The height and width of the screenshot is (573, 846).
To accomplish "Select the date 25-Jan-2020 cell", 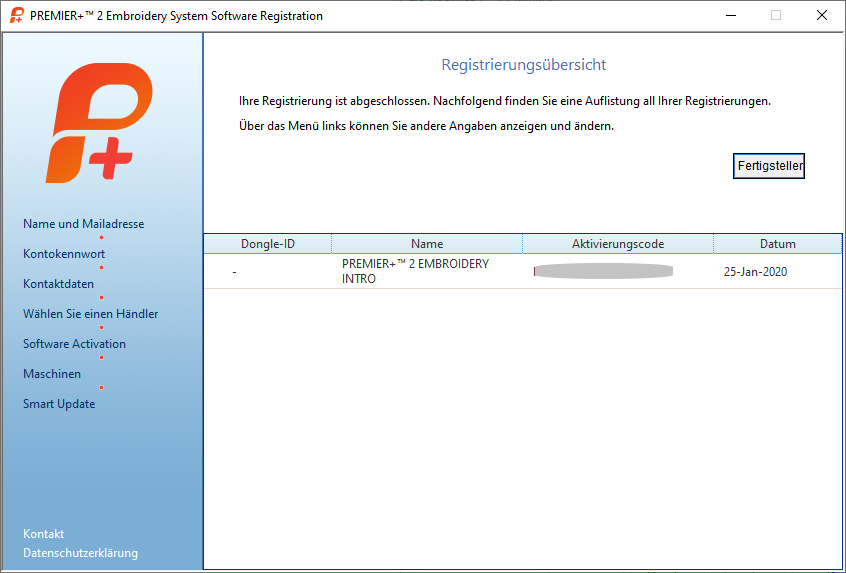I will coord(755,272).
